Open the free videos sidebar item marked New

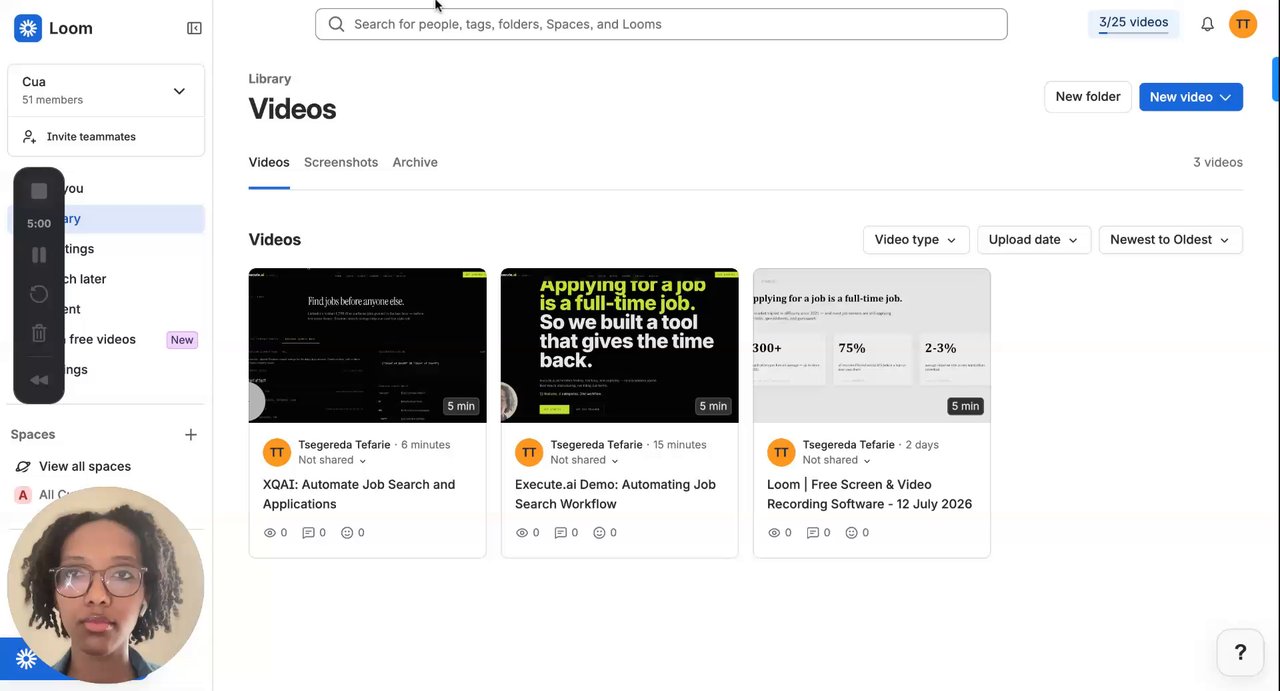106,339
